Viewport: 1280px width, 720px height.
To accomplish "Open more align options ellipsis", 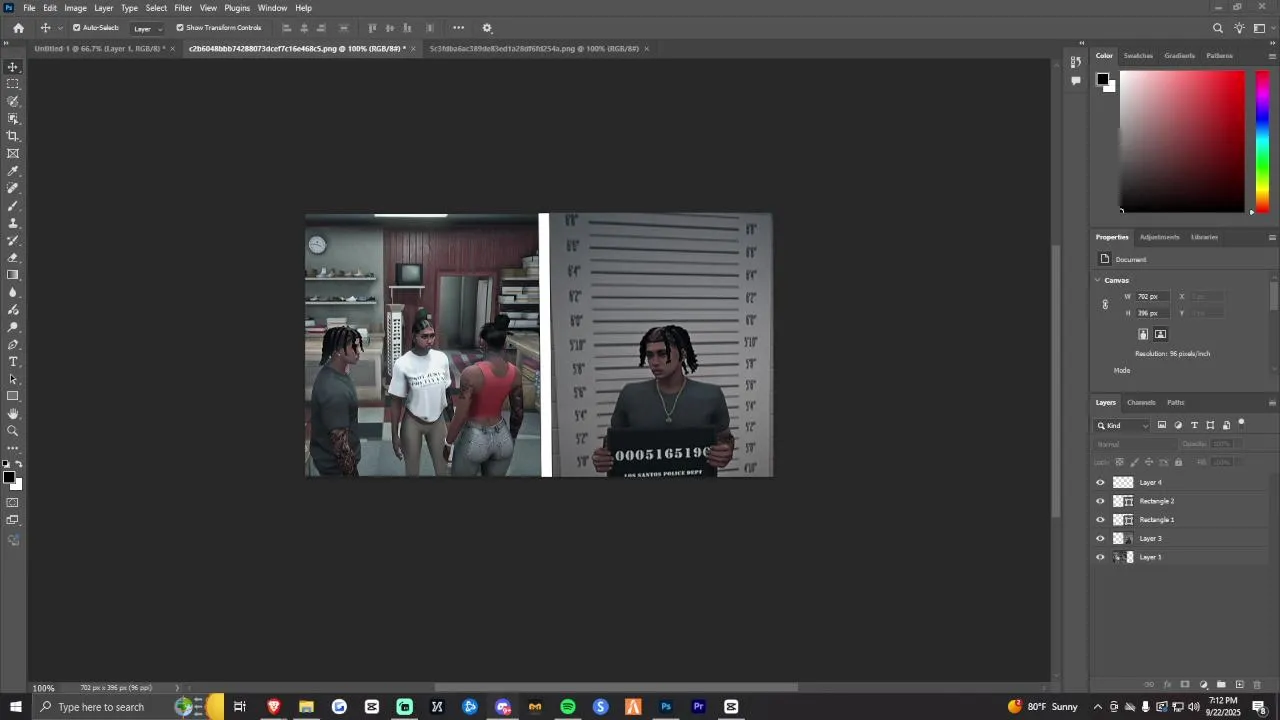I will coord(458,28).
